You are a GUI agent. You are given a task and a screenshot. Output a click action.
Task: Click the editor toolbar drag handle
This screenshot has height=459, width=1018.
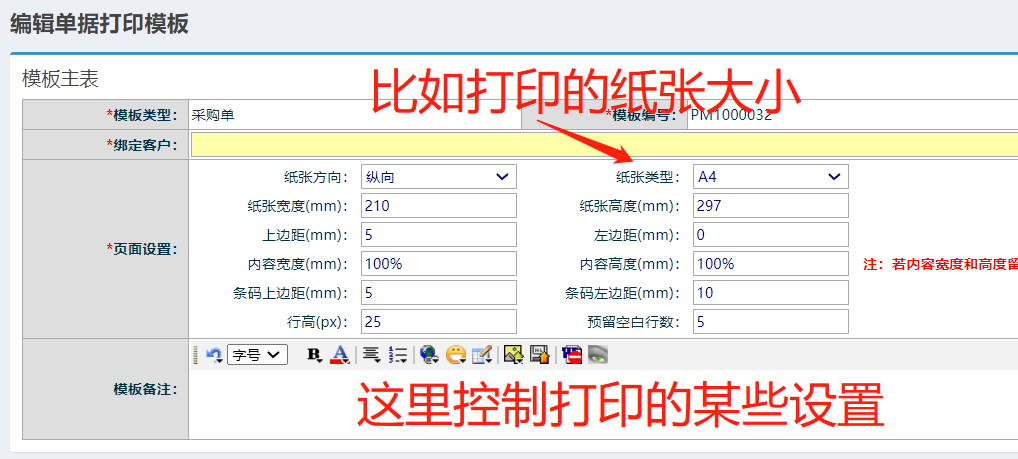click(196, 354)
